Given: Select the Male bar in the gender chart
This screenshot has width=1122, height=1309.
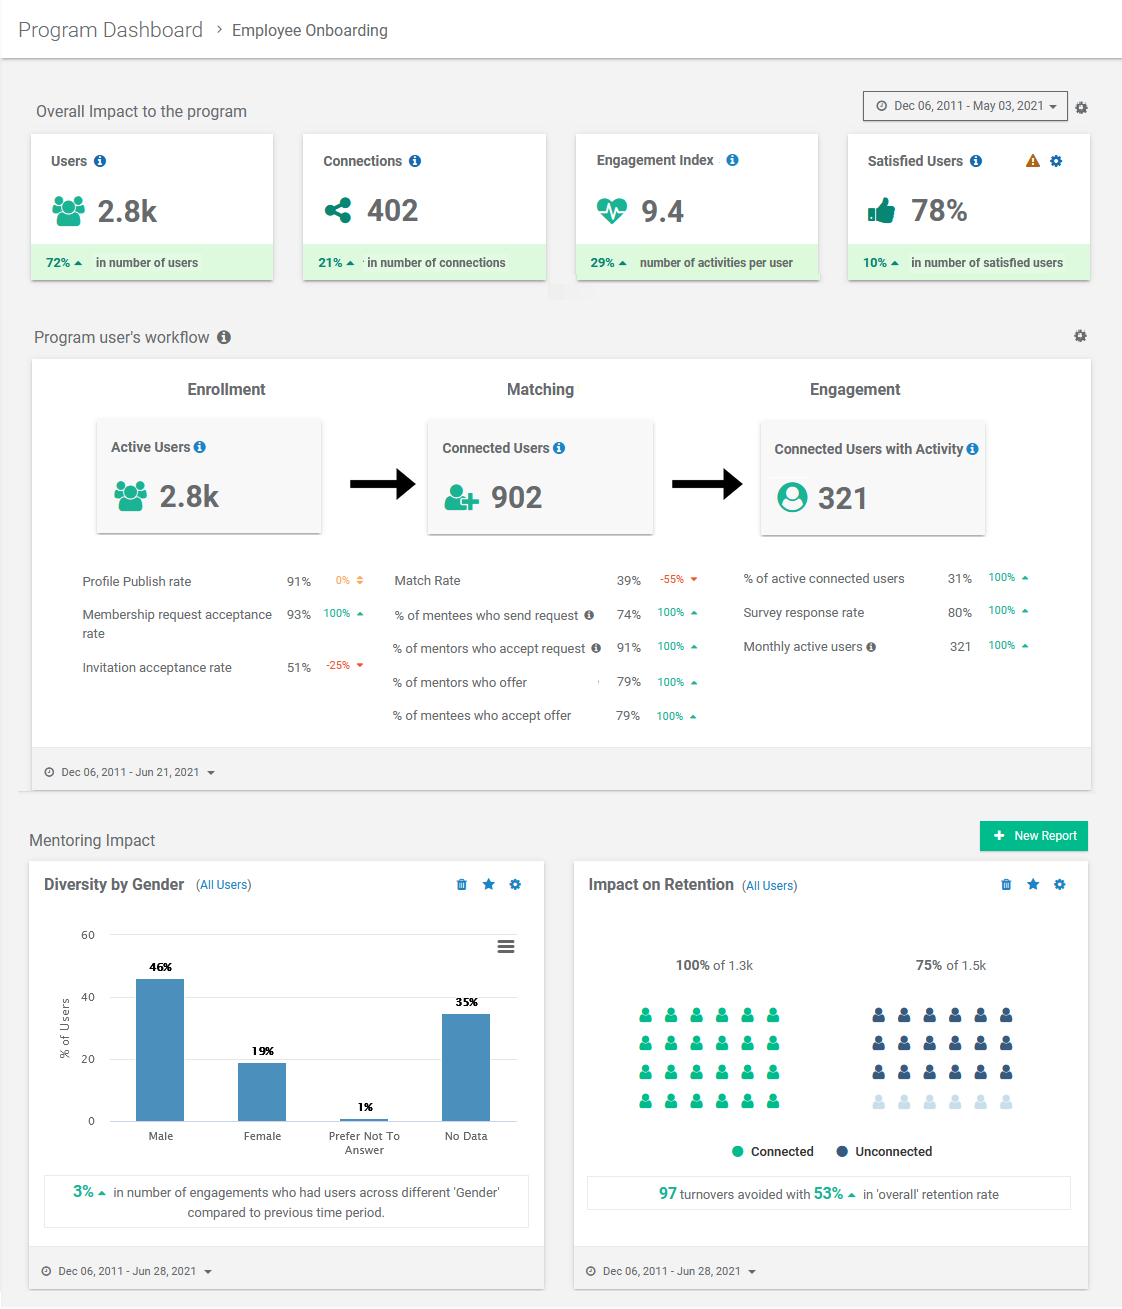Looking at the screenshot, I should (160, 1050).
